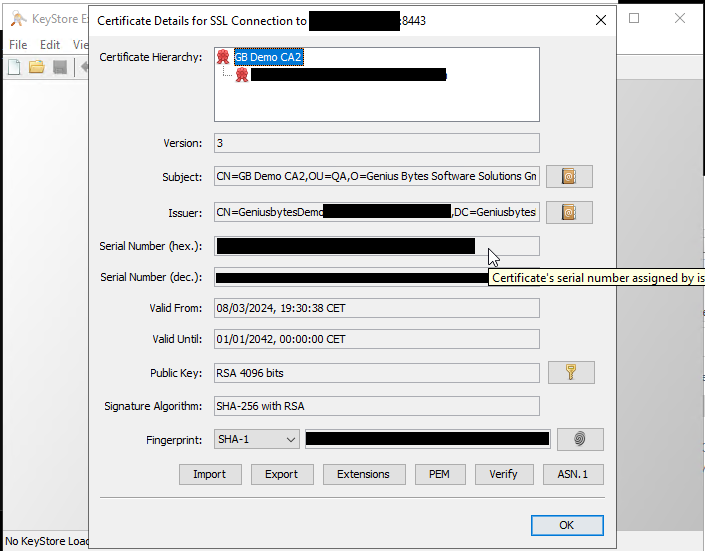Select the child certificate rosette icon

coord(242,75)
